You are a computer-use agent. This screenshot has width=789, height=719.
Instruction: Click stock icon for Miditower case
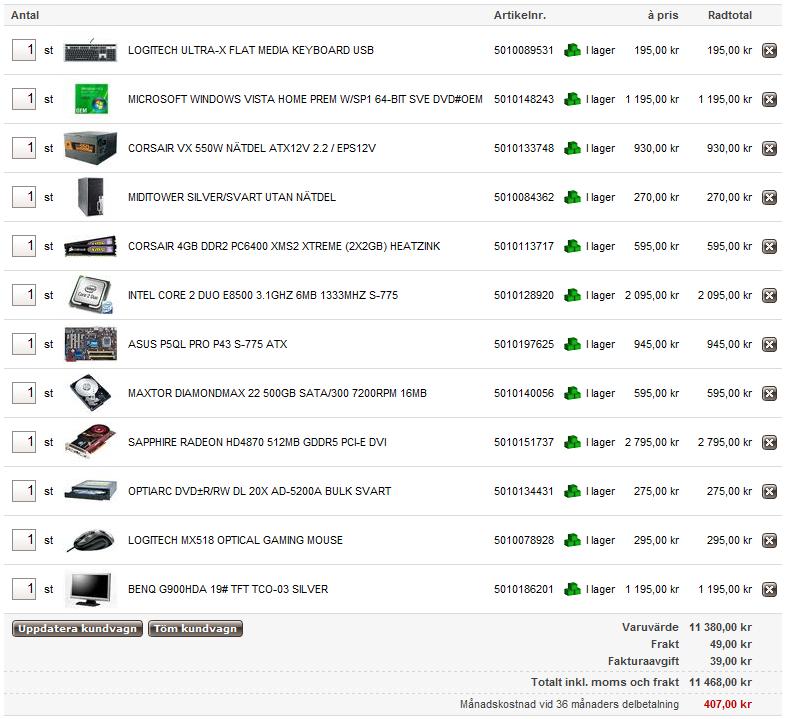(x=573, y=197)
